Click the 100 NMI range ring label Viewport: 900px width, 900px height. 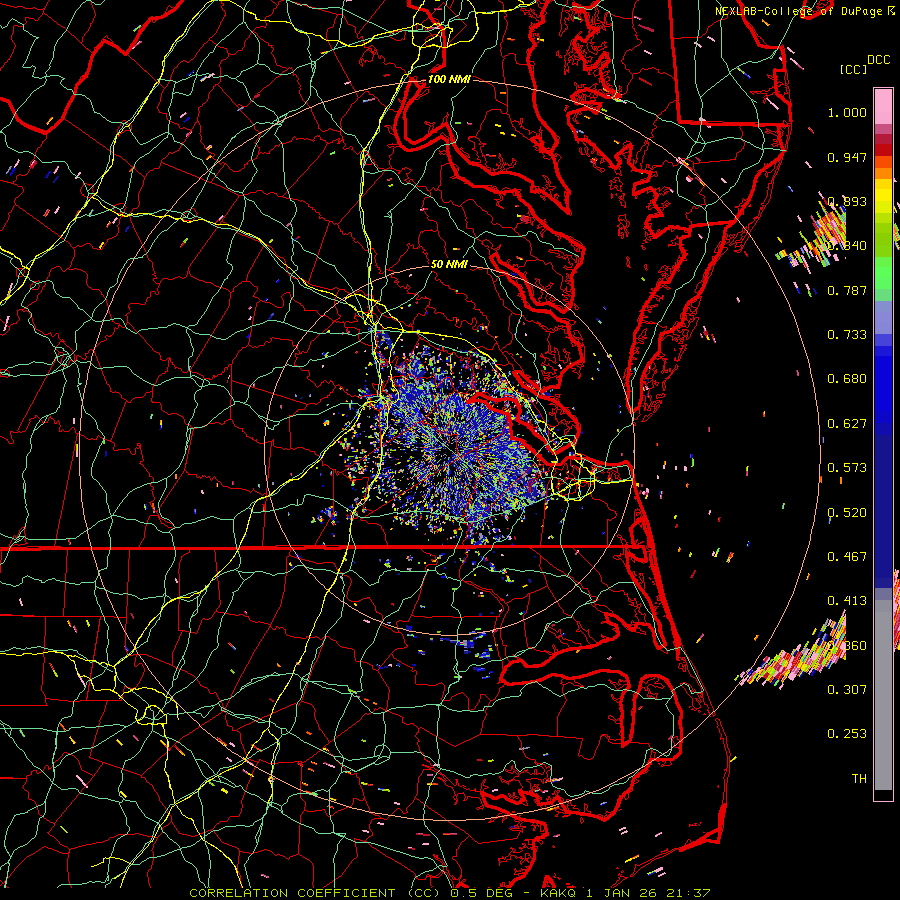449,79
